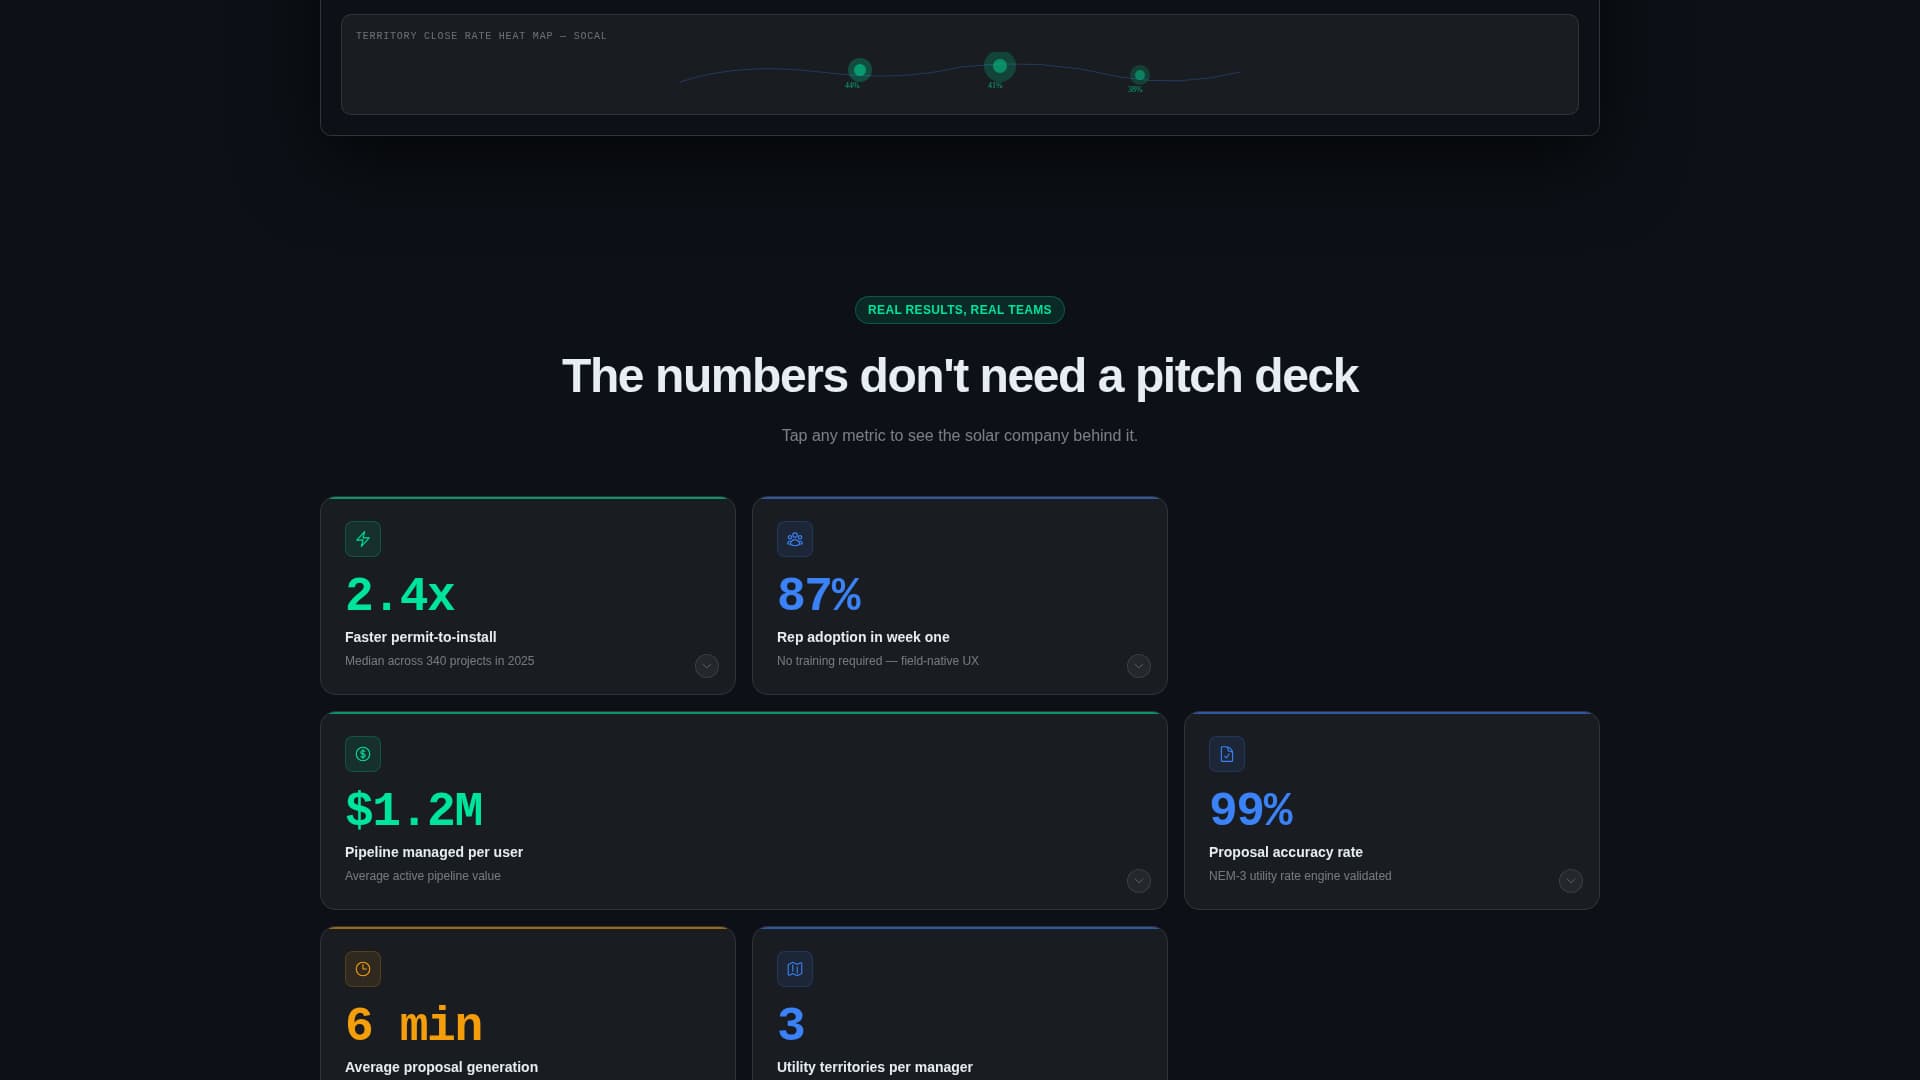Click the lightning bolt permit-to-install icon
1920x1080 pixels.
363,539
